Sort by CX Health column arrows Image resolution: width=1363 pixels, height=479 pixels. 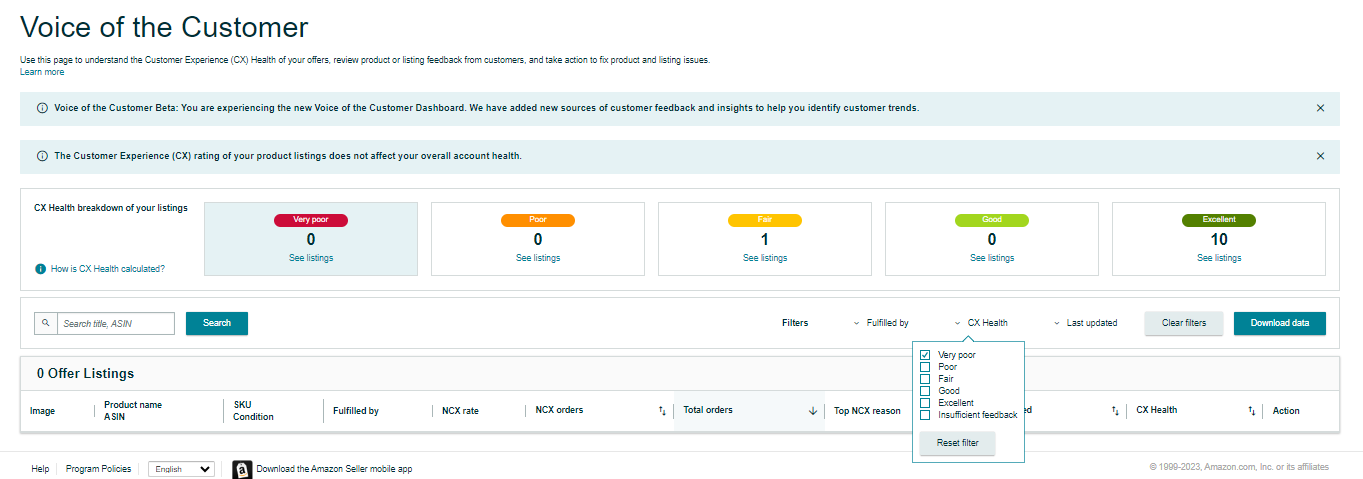[1250, 411]
